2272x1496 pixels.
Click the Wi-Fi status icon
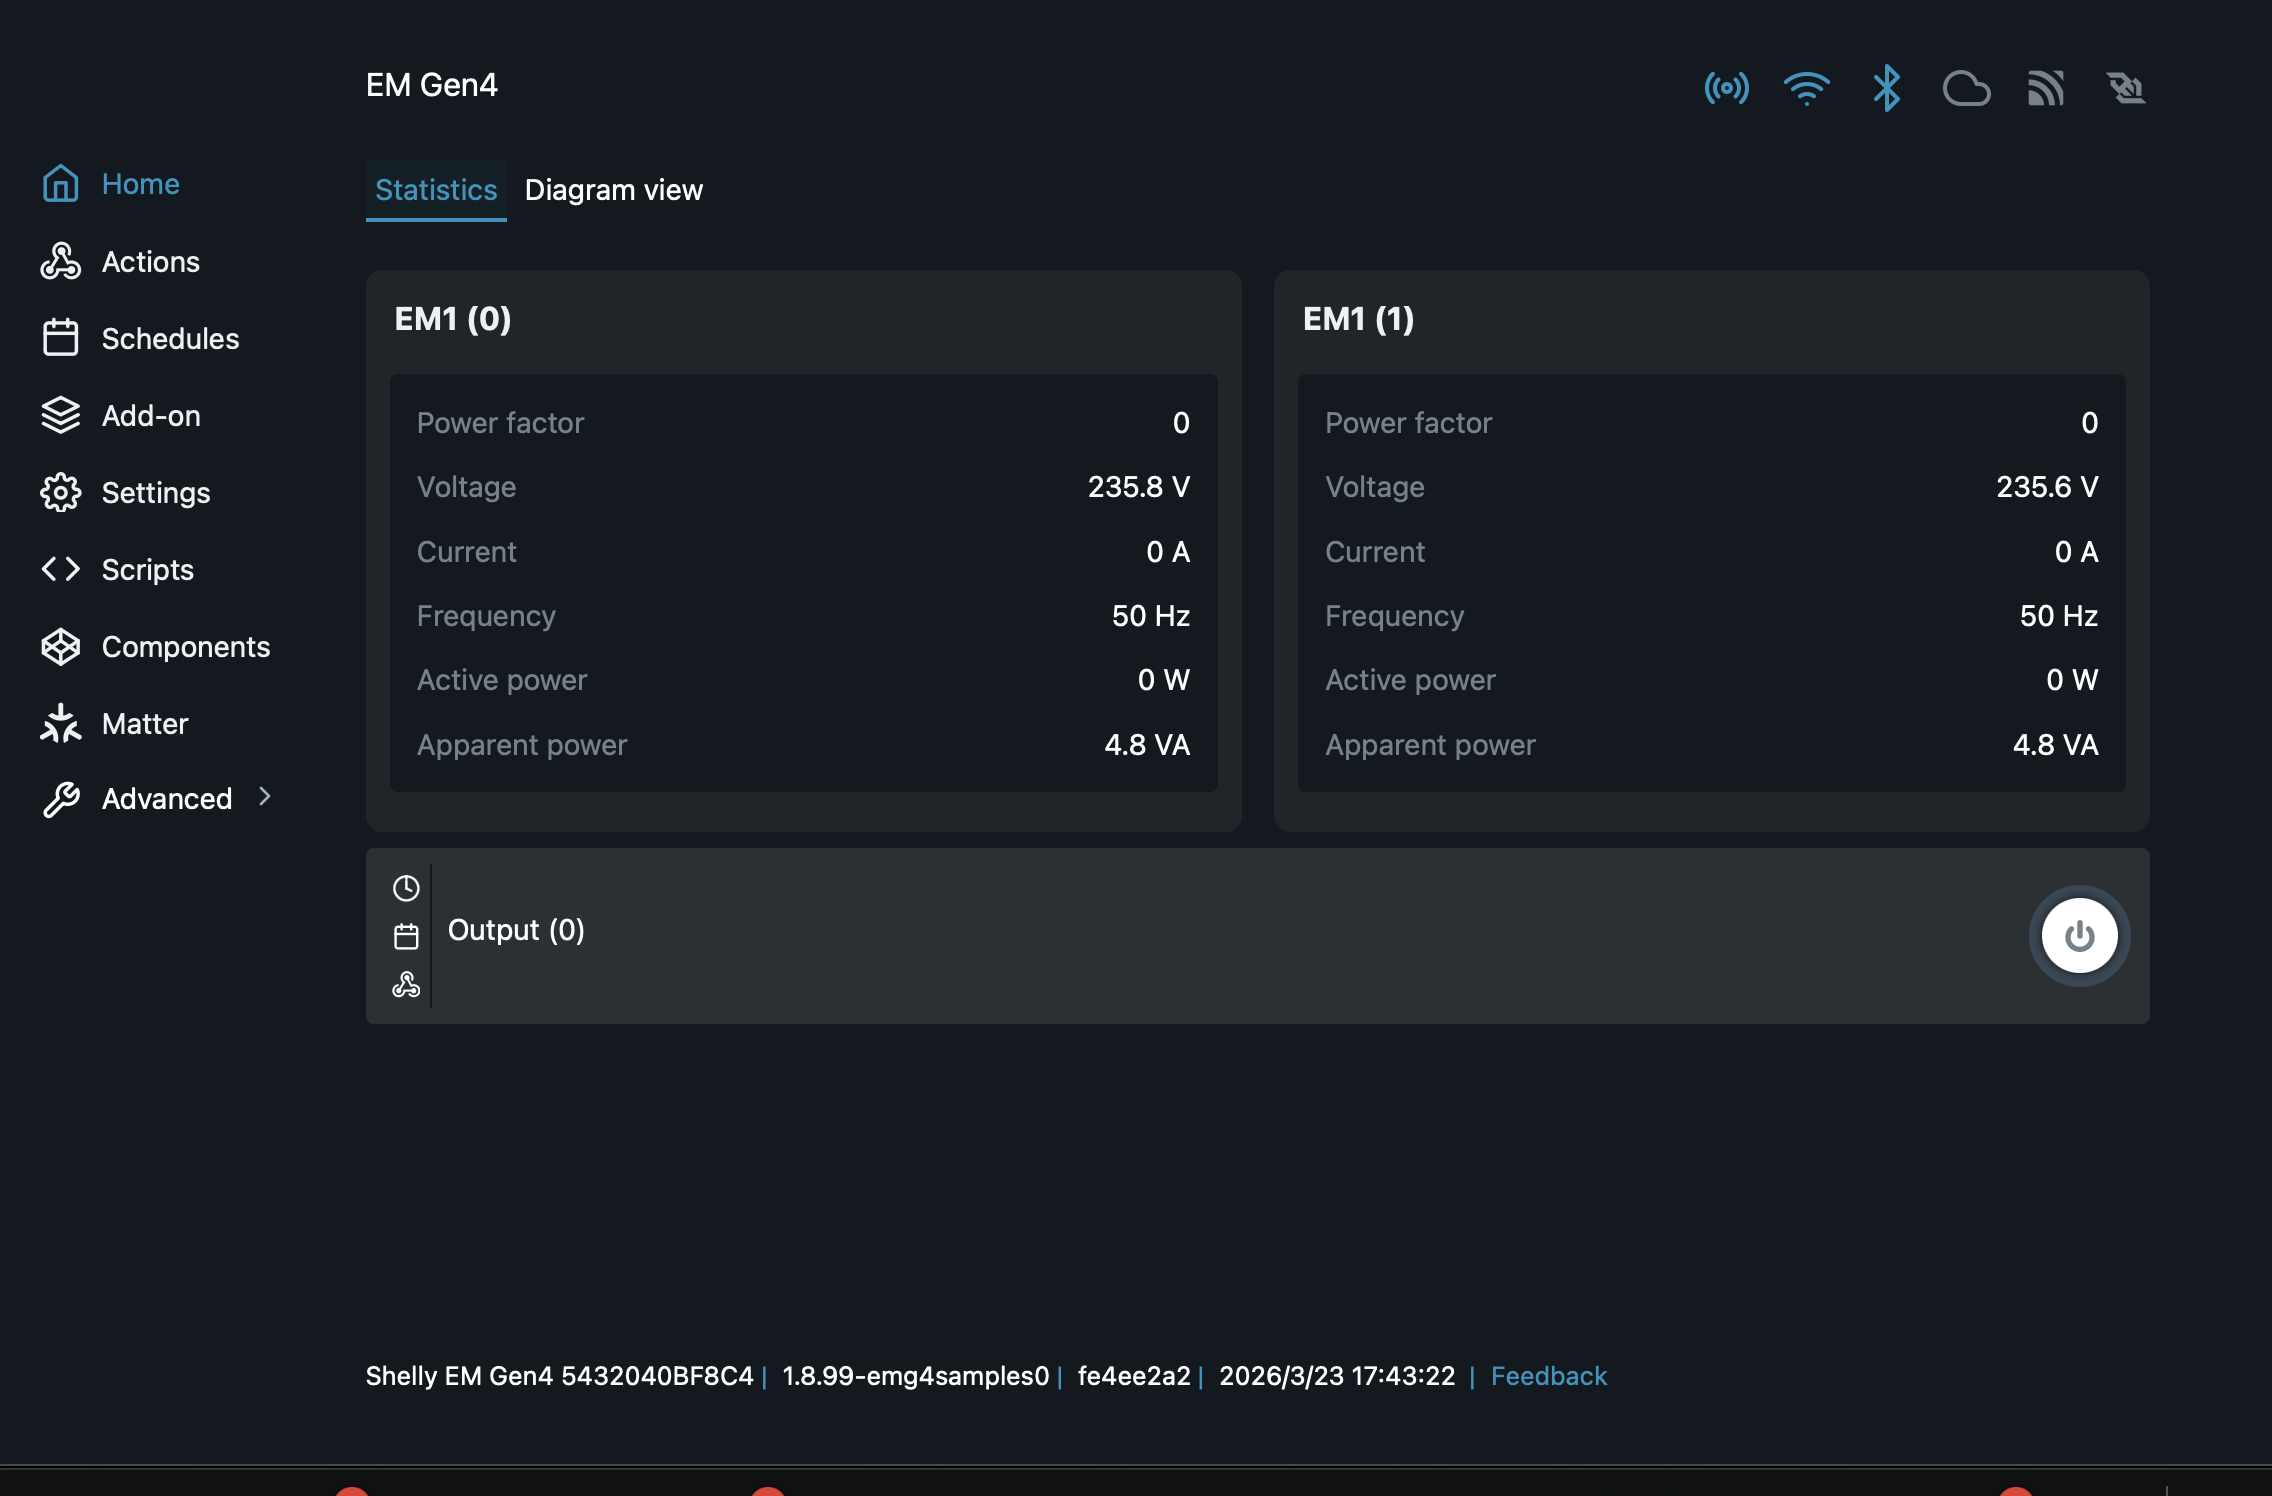1807,88
